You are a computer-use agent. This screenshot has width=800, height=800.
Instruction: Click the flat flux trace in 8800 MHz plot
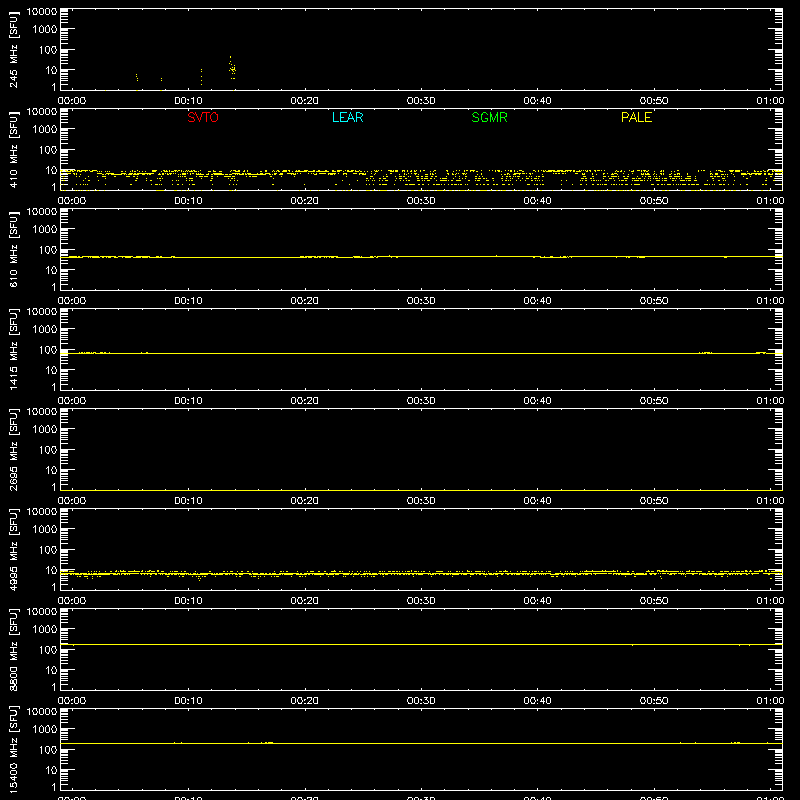point(421,645)
